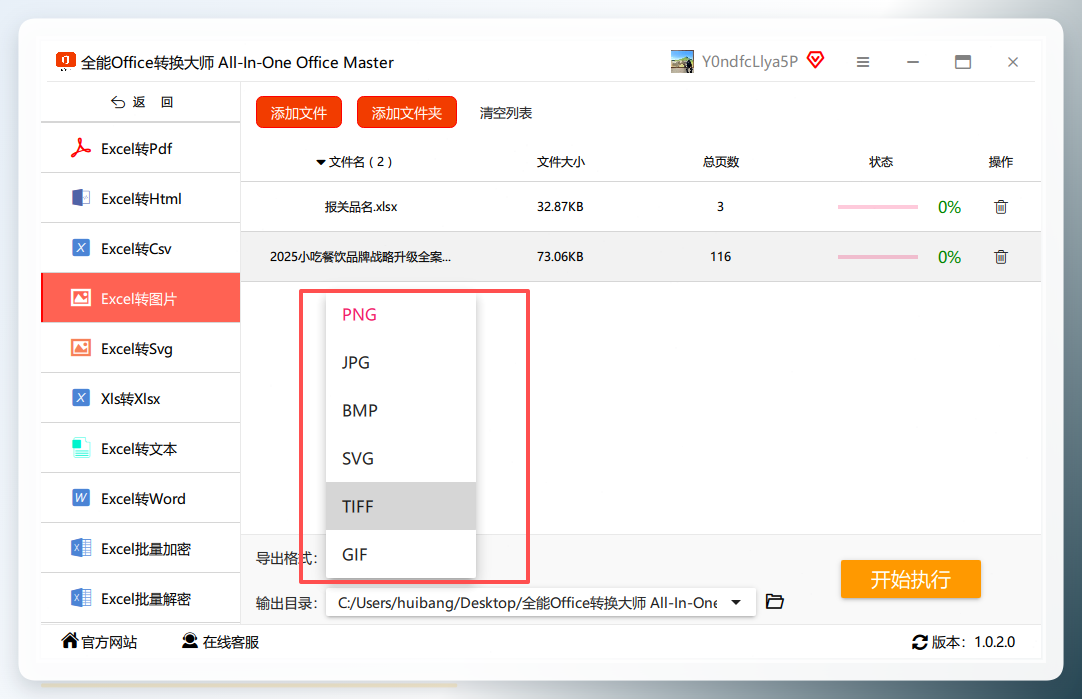1082x699 pixels.
Task: Switch to Xls转Xlsx label
Action: click(130, 399)
